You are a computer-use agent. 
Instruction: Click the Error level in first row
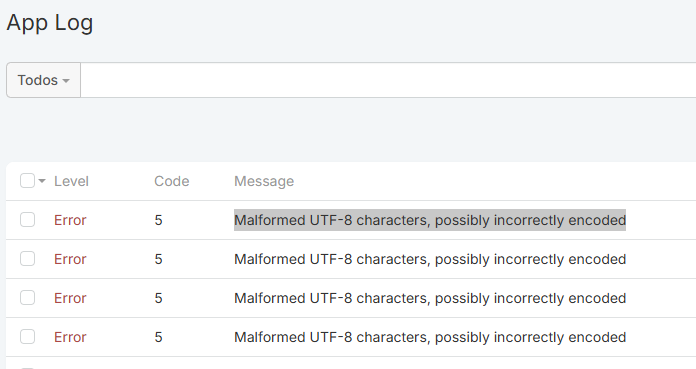coord(70,220)
